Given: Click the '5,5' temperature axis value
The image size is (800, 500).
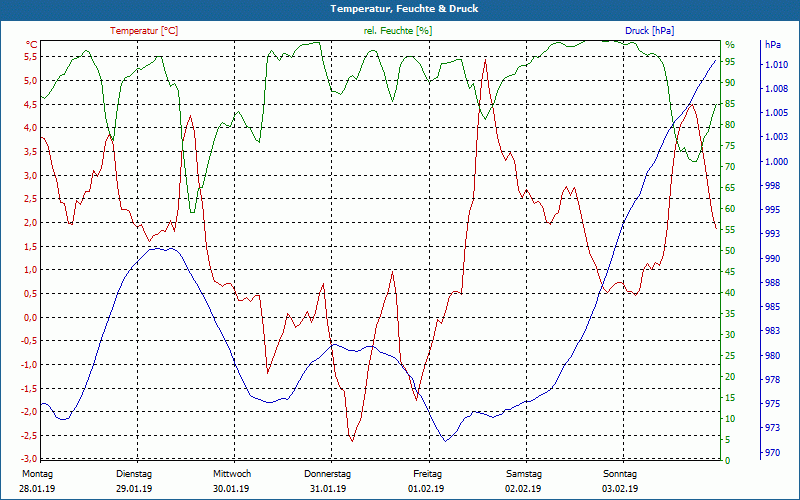Looking at the screenshot, I should 31,57.
